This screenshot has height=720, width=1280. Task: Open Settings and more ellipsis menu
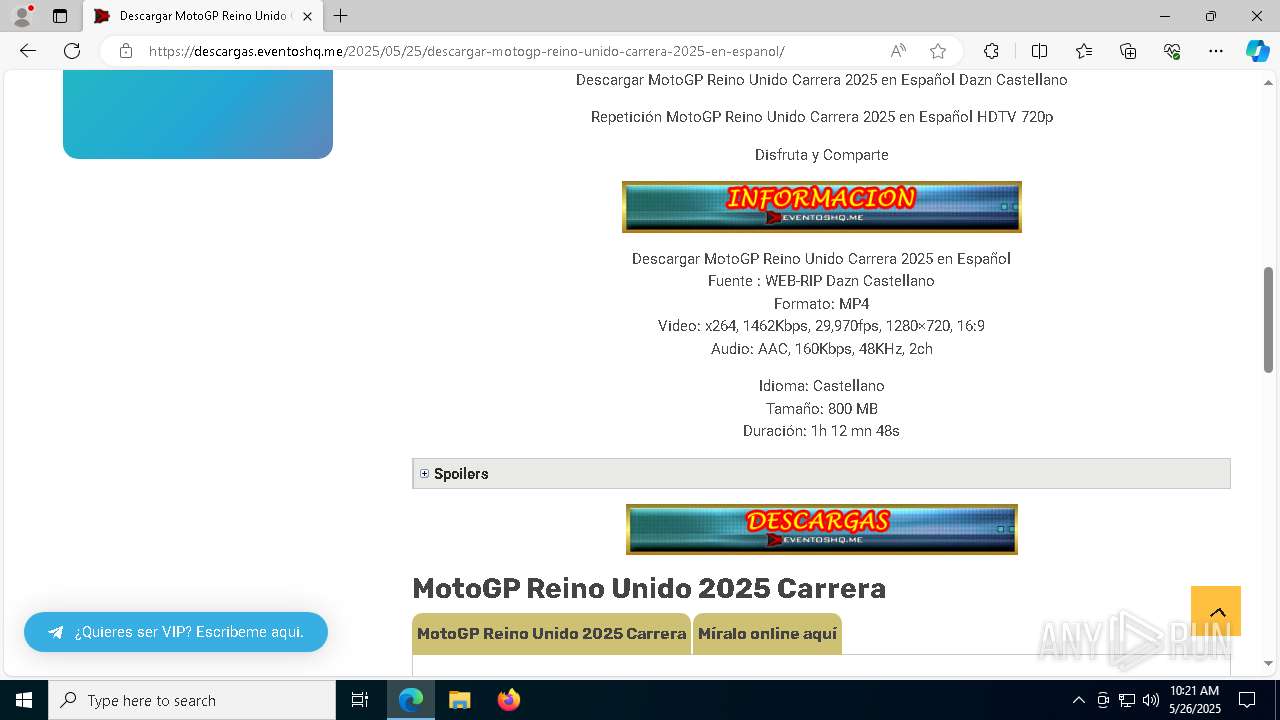click(x=1216, y=51)
